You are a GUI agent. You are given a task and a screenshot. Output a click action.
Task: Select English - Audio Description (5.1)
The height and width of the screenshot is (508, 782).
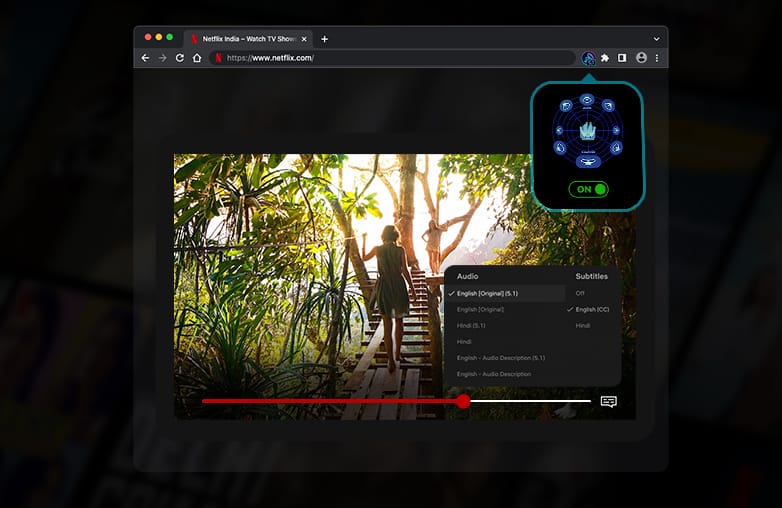[x=501, y=358]
